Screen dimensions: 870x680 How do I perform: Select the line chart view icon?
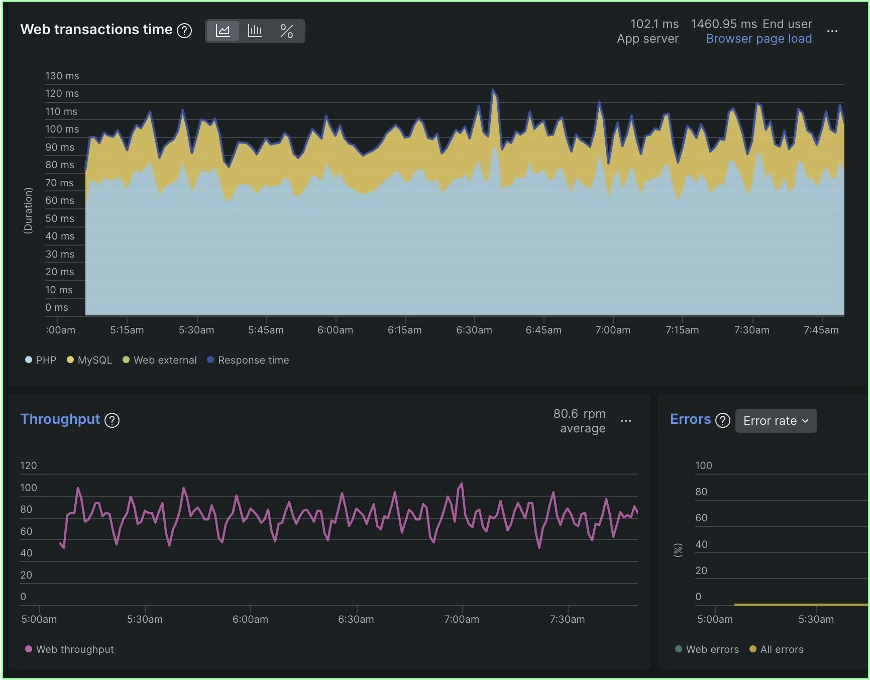(223, 31)
